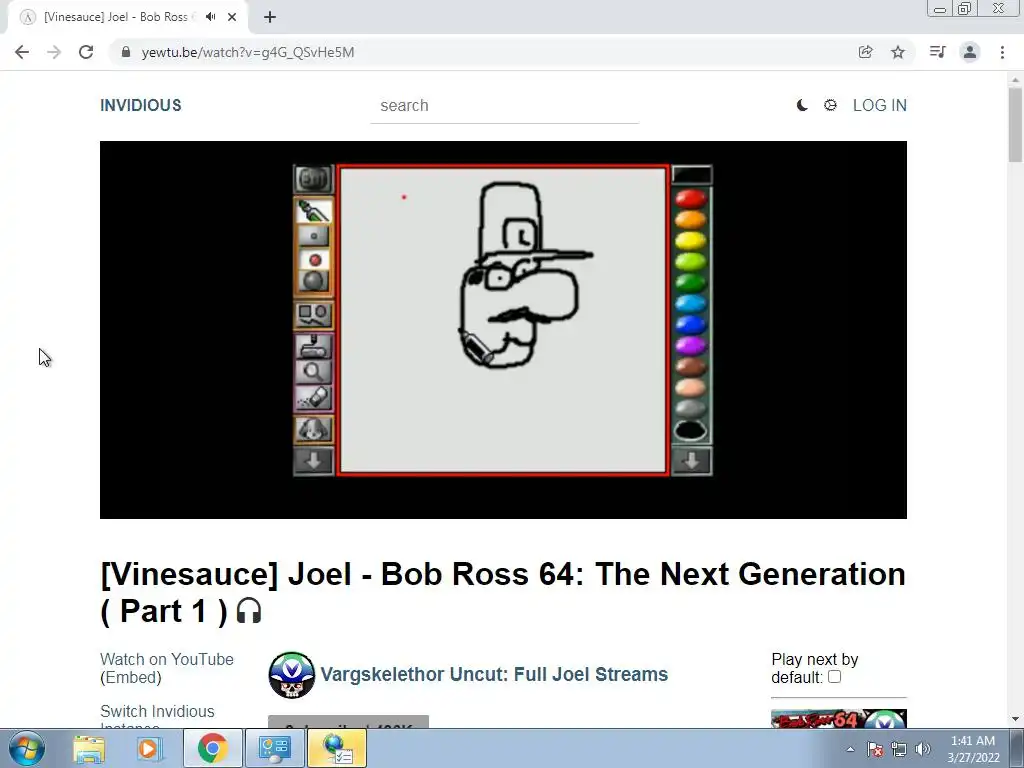1024x768 pixels.
Task: Open Invidious preferences gear icon
Action: coord(830,105)
